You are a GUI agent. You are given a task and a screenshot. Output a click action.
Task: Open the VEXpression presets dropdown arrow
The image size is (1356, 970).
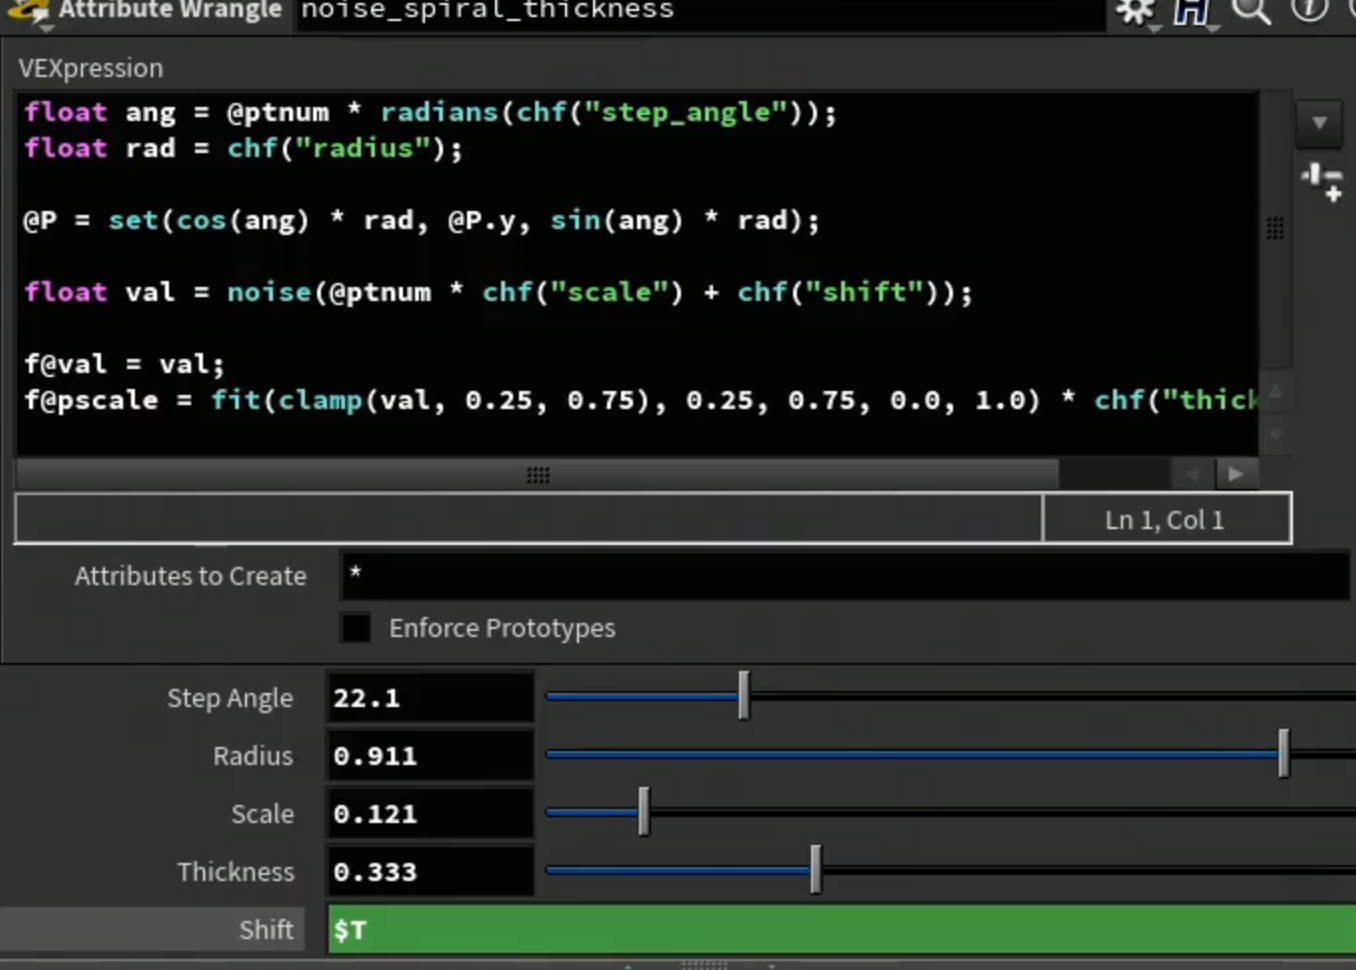(1319, 123)
